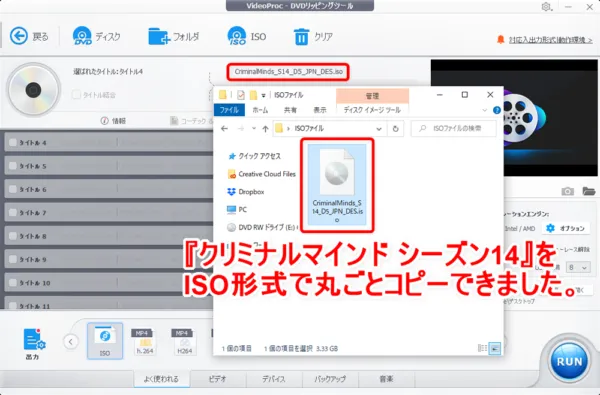Take a snapshot with camera icon
Viewport: 600px width, 395px height.
pyautogui.click(x=567, y=191)
